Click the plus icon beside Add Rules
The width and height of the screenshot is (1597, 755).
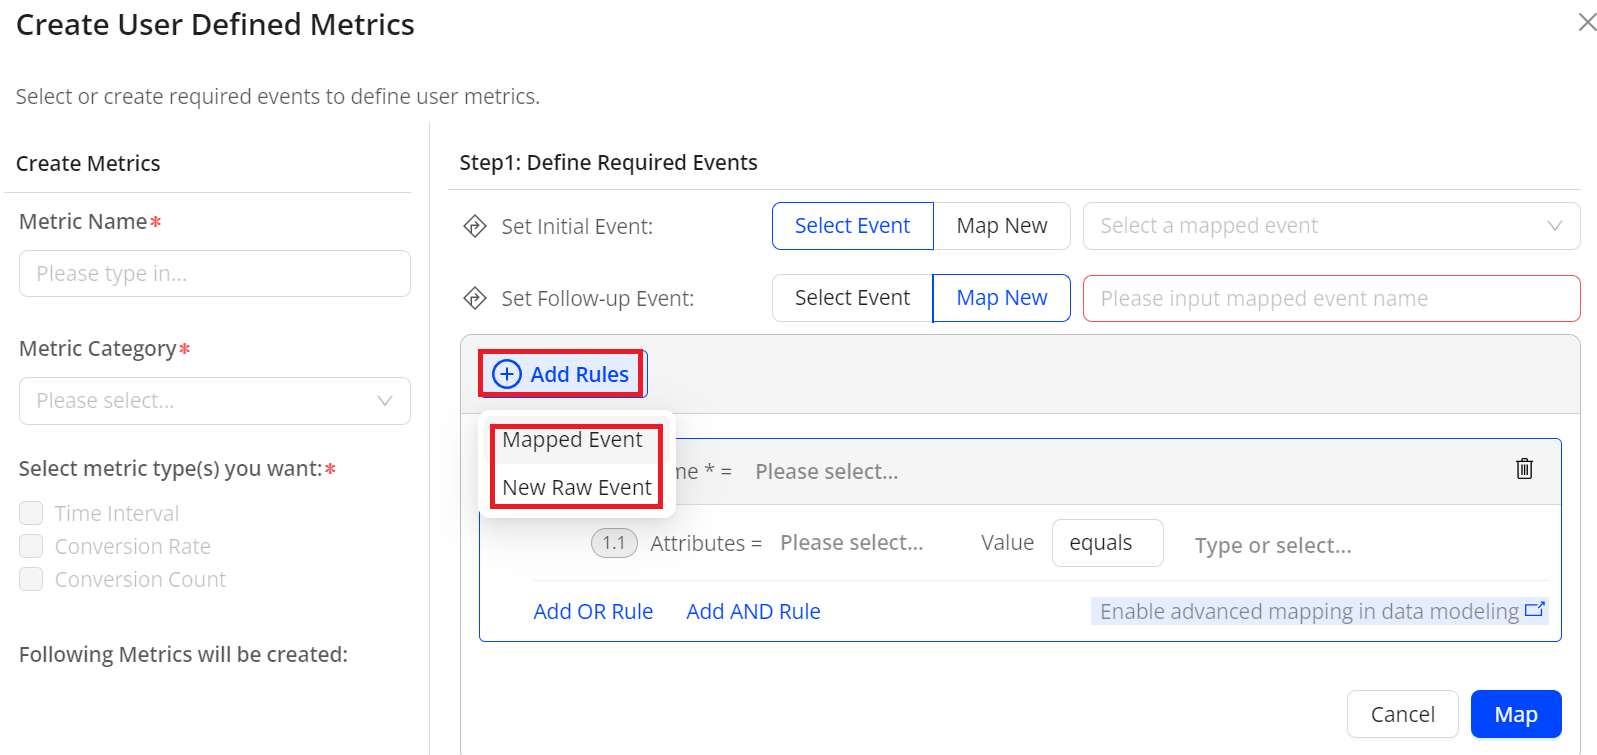tap(507, 374)
